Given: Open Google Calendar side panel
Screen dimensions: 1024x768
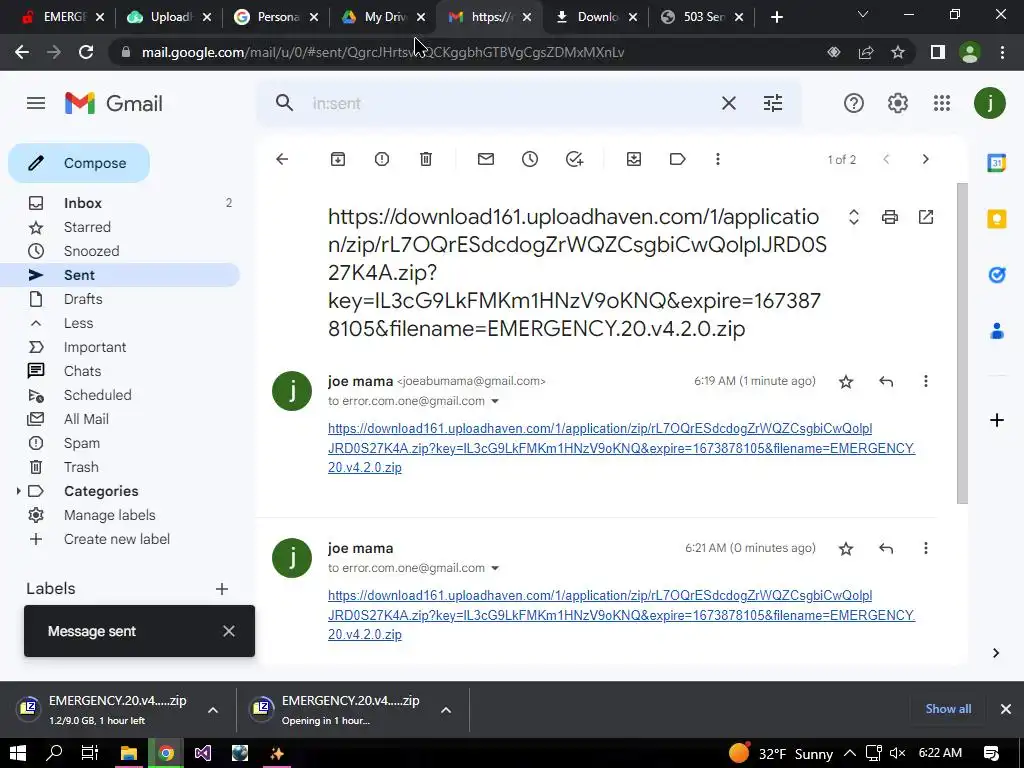Looking at the screenshot, I should [997, 163].
